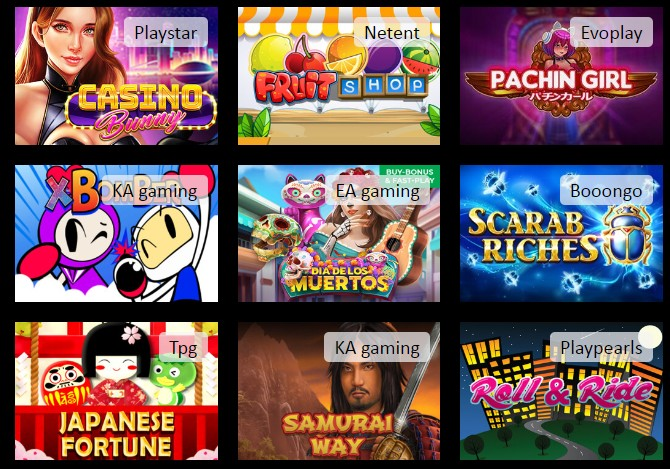This screenshot has height=469, width=670.
Task: Click the Netent provider label
Action: click(x=392, y=32)
